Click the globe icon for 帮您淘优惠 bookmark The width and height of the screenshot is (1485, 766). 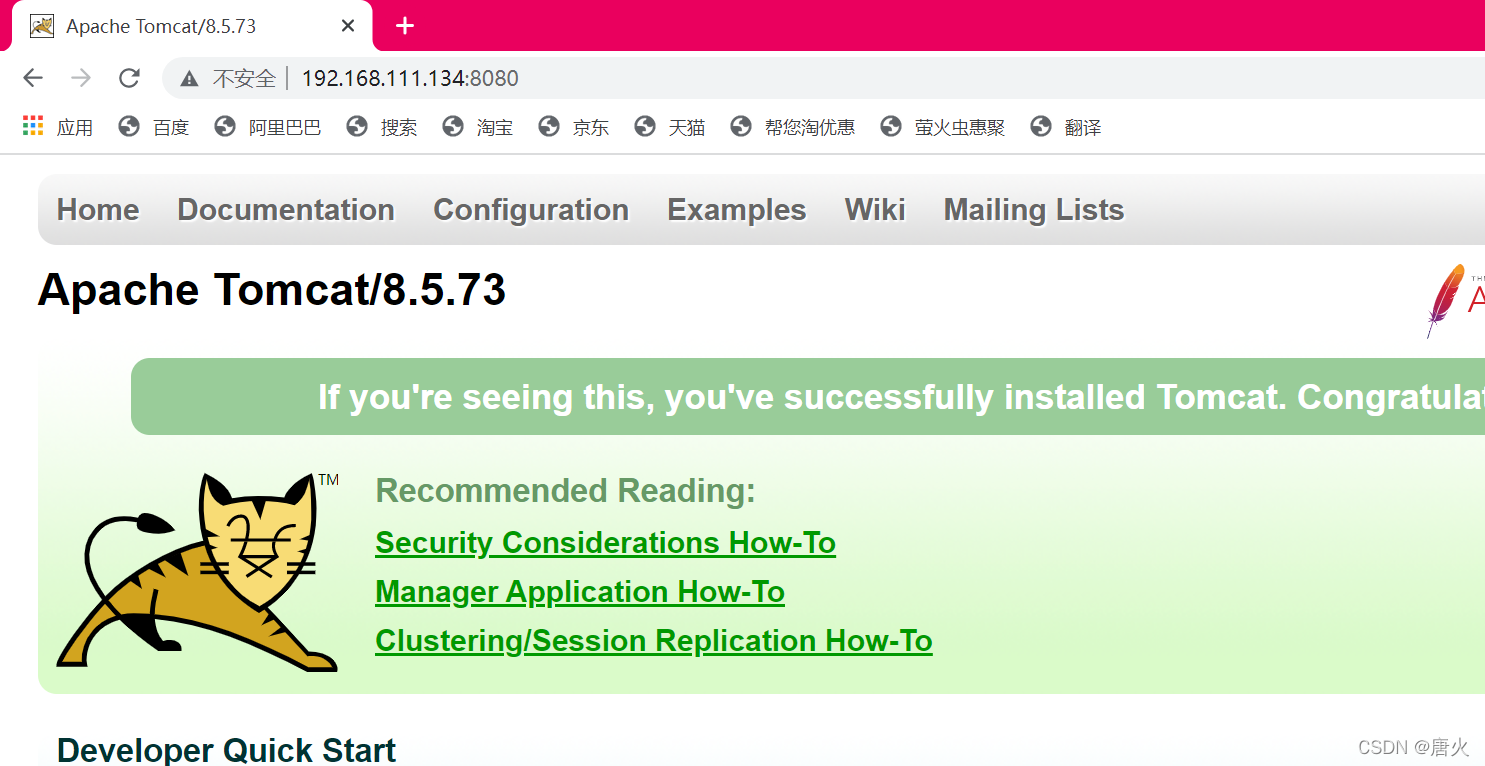coord(741,126)
